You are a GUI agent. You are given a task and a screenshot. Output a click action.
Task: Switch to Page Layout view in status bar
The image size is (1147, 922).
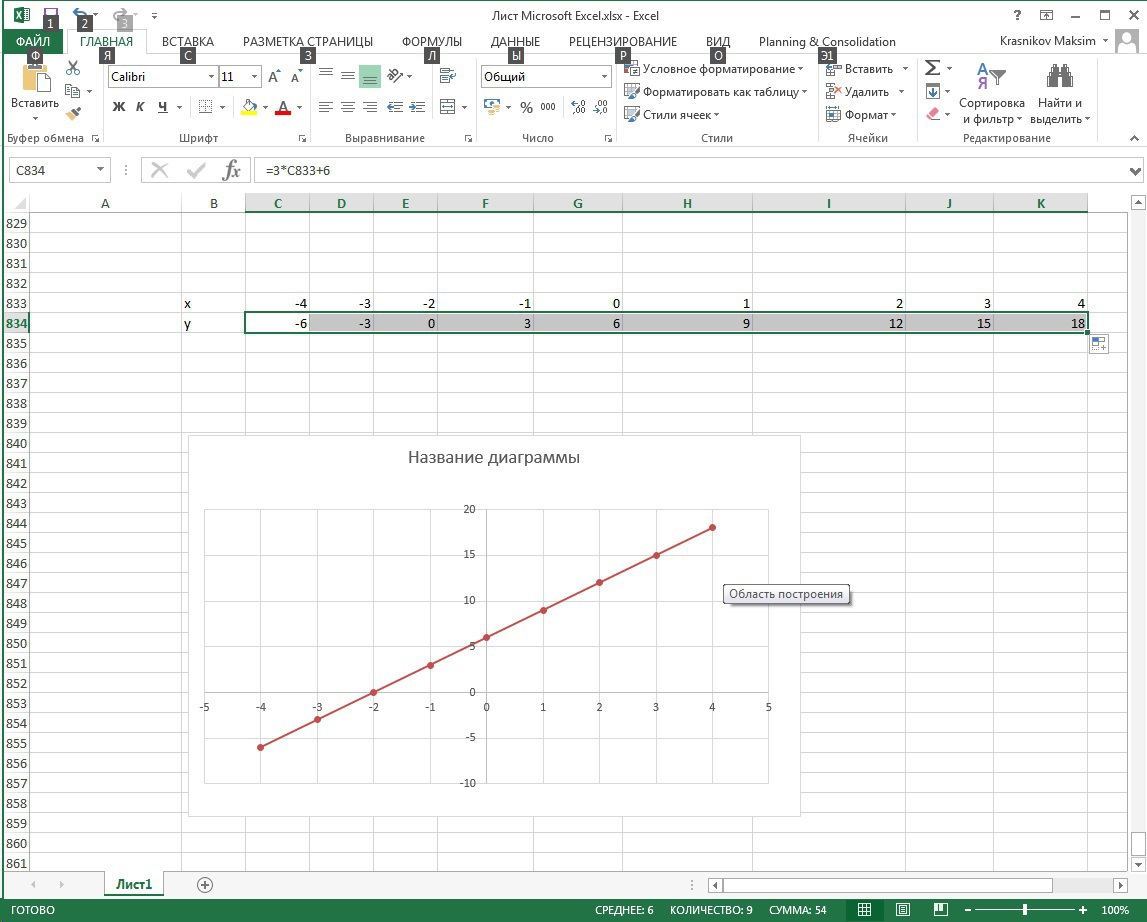[x=903, y=910]
